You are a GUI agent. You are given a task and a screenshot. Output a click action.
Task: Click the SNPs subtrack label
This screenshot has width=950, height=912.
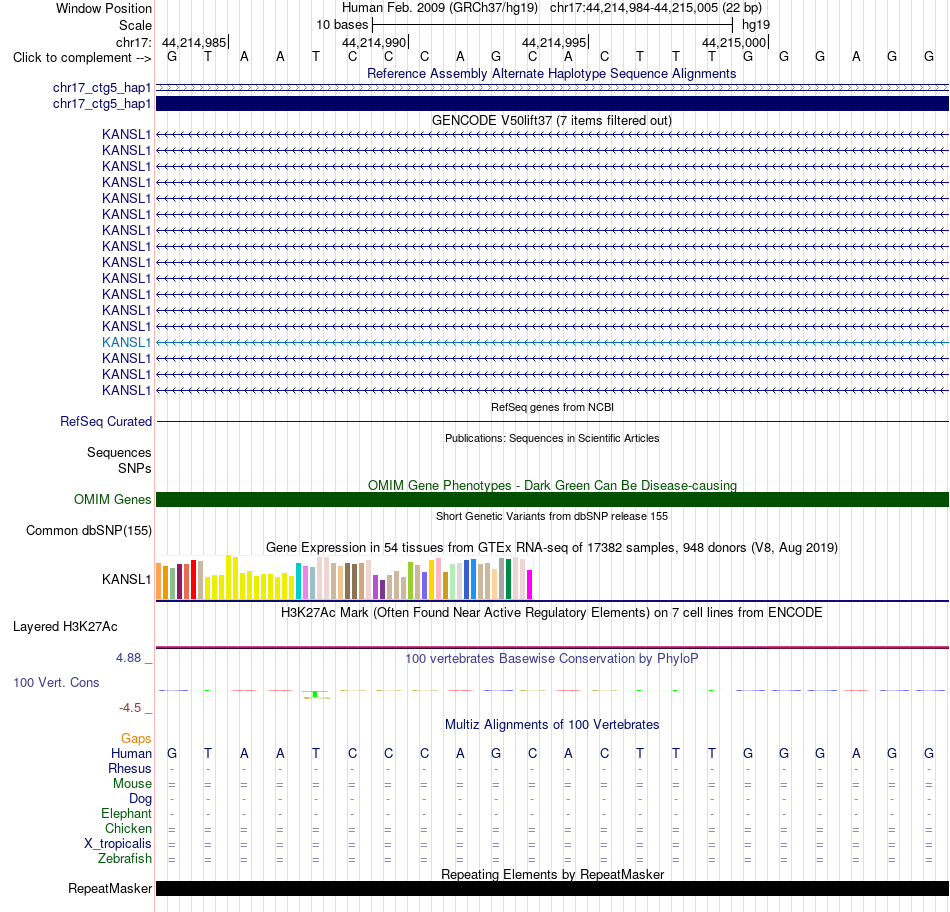click(x=135, y=468)
